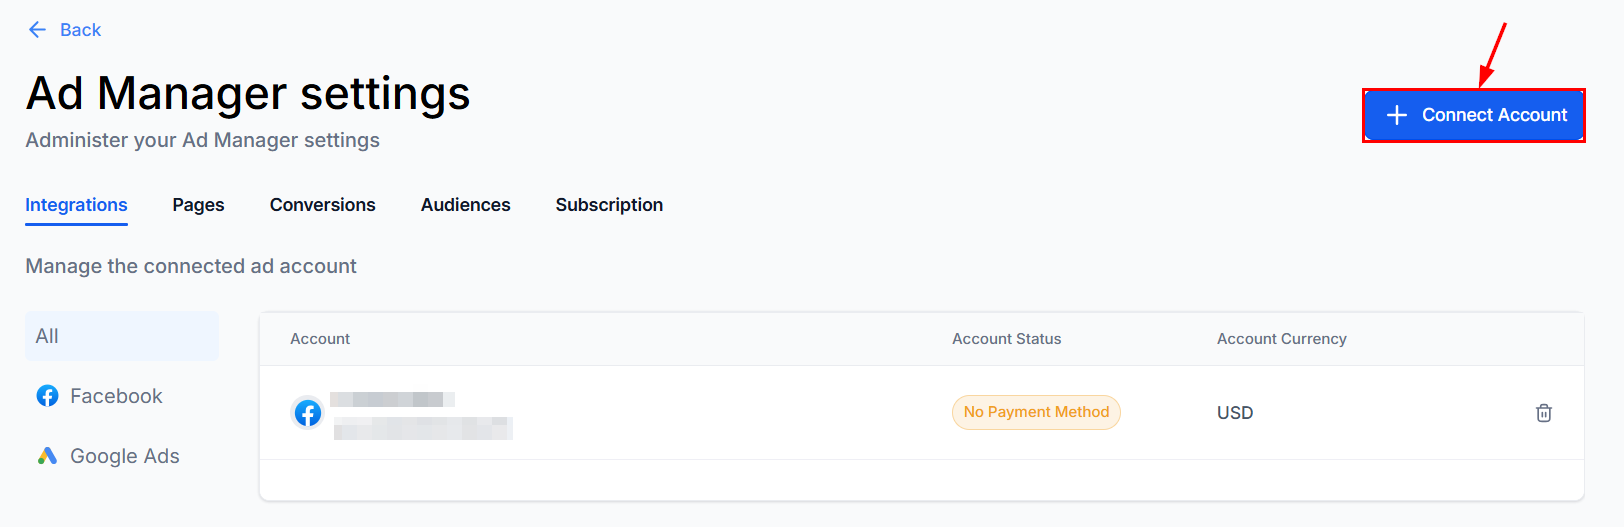Click the Google Ads logo icon
The image size is (1624, 527).
pyautogui.click(x=47, y=456)
